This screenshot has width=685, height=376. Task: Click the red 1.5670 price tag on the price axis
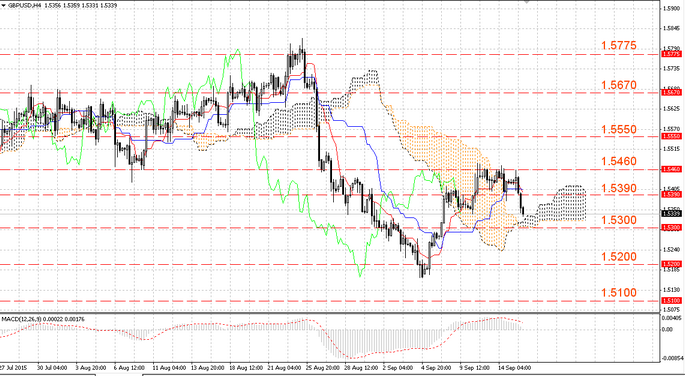point(671,93)
